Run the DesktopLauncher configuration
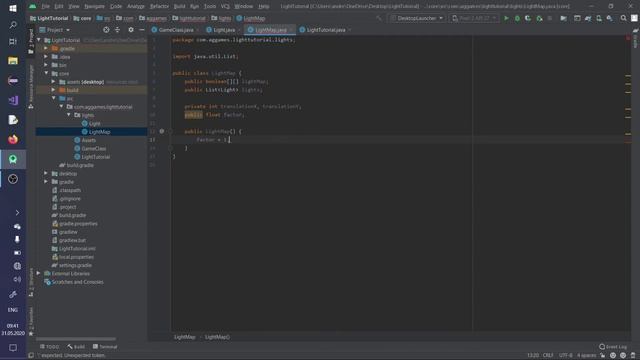 (506, 18)
